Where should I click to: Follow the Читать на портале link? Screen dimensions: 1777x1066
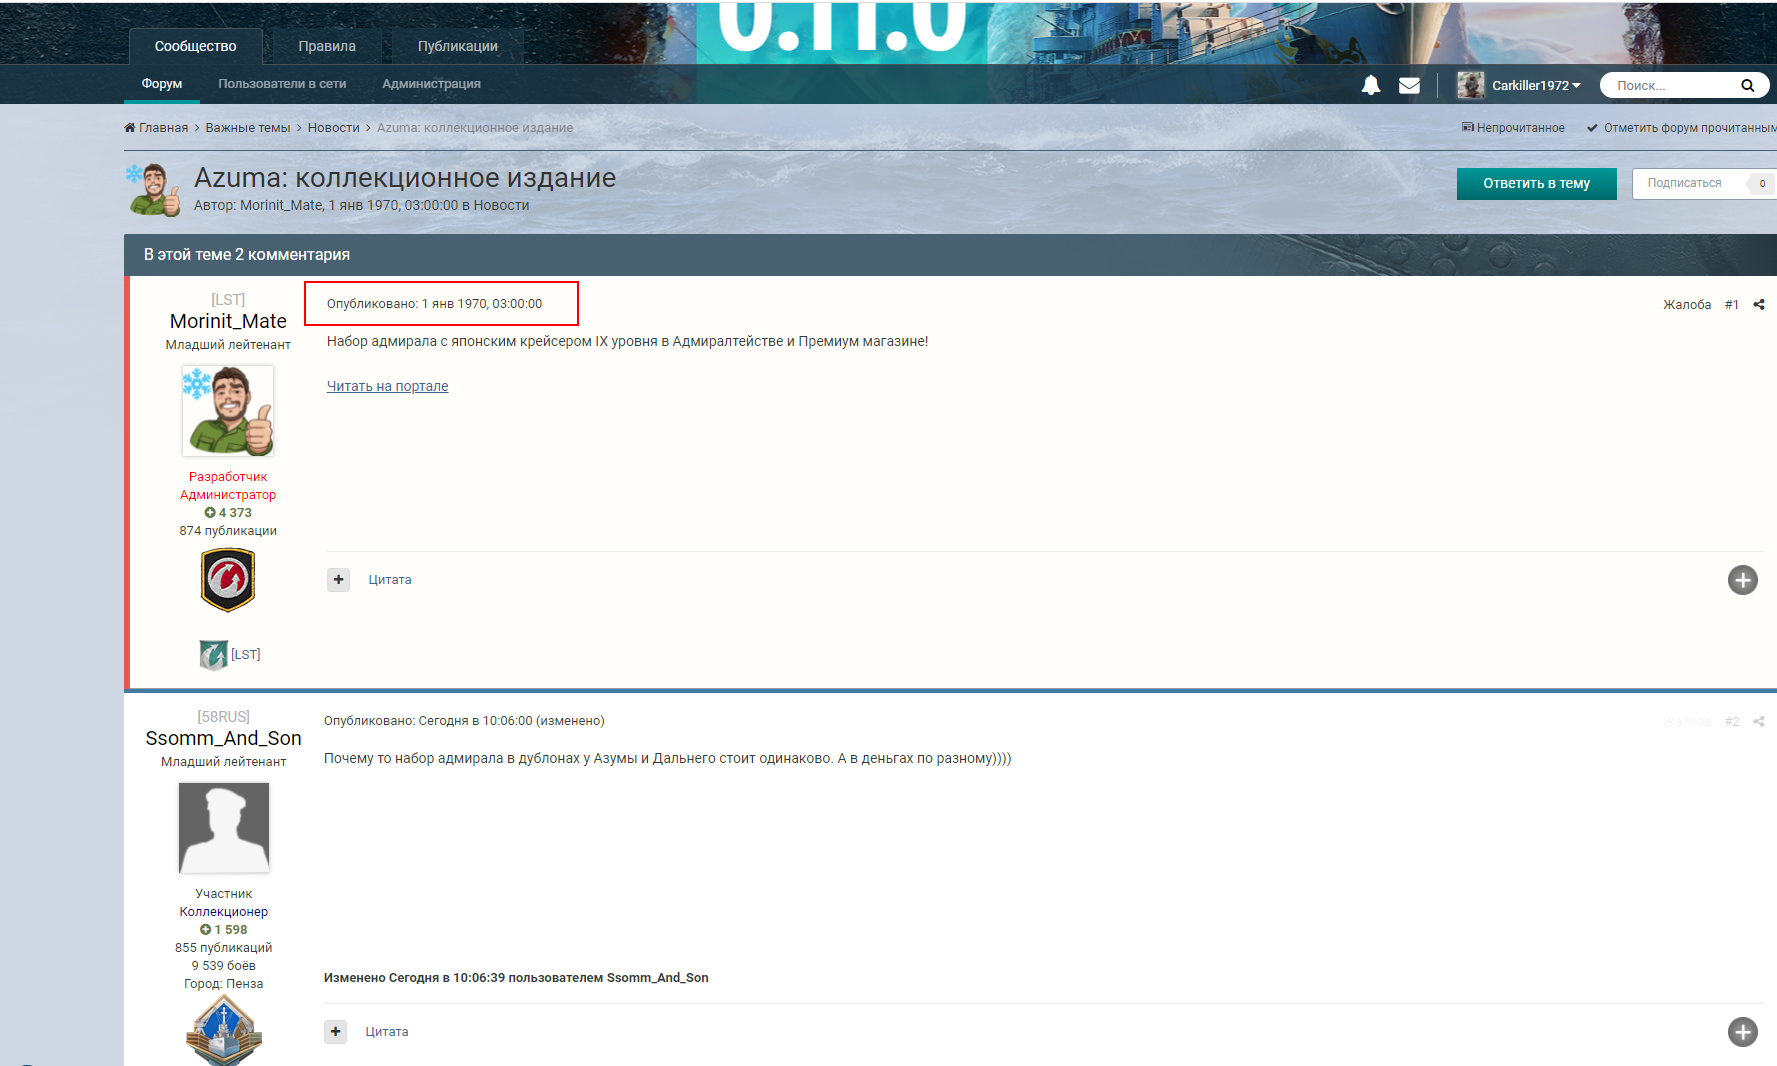(x=387, y=386)
